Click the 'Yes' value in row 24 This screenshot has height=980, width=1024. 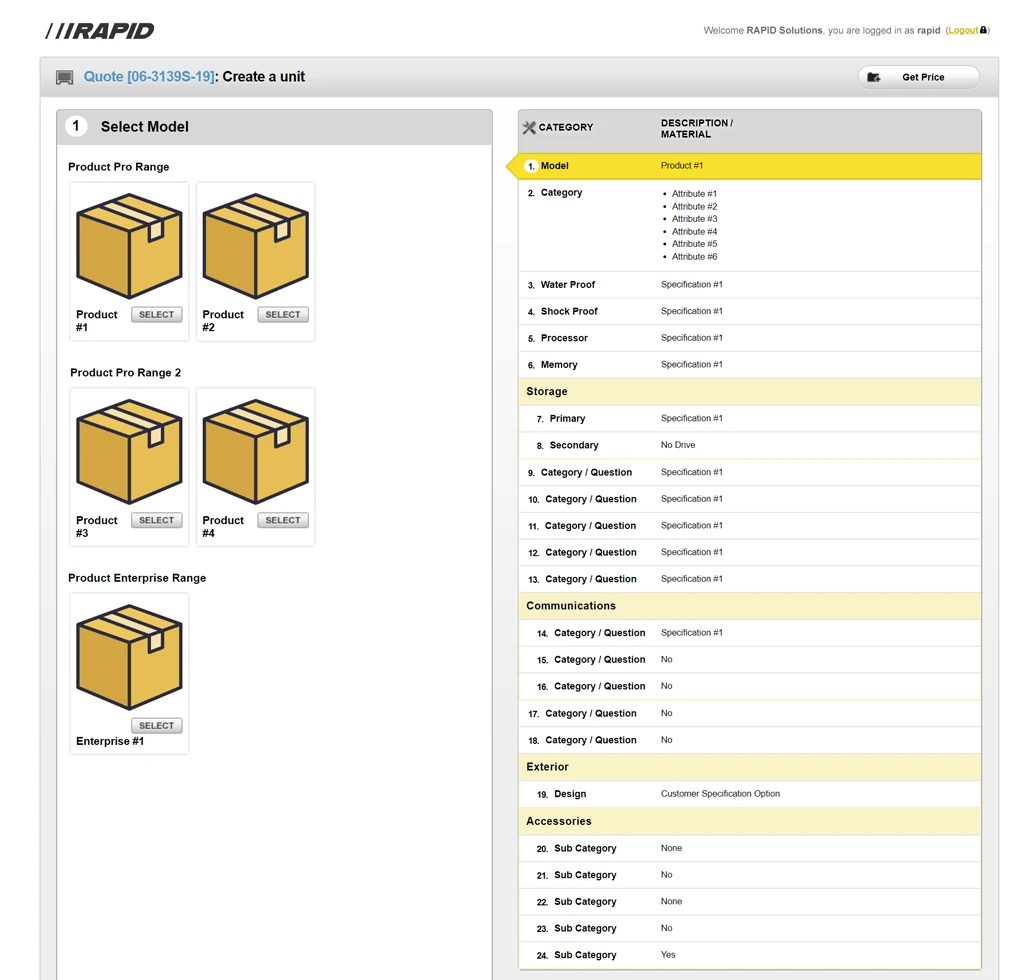pos(668,955)
